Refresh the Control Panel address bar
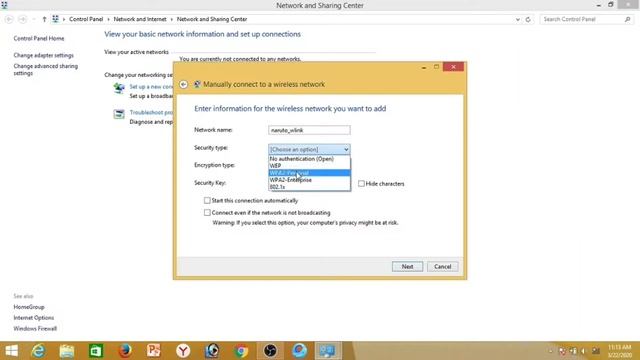The image size is (640, 360). click(528, 19)
